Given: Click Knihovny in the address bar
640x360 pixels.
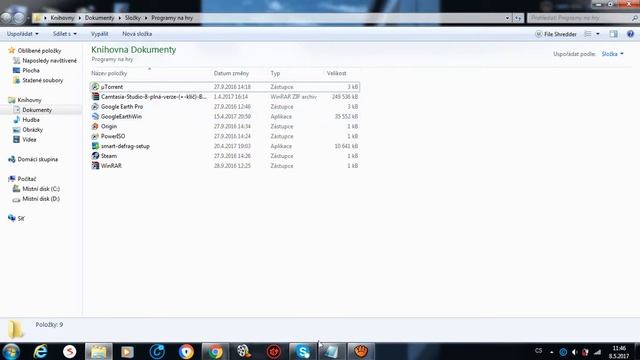Looking at the screenshot, I should [62, 18].
